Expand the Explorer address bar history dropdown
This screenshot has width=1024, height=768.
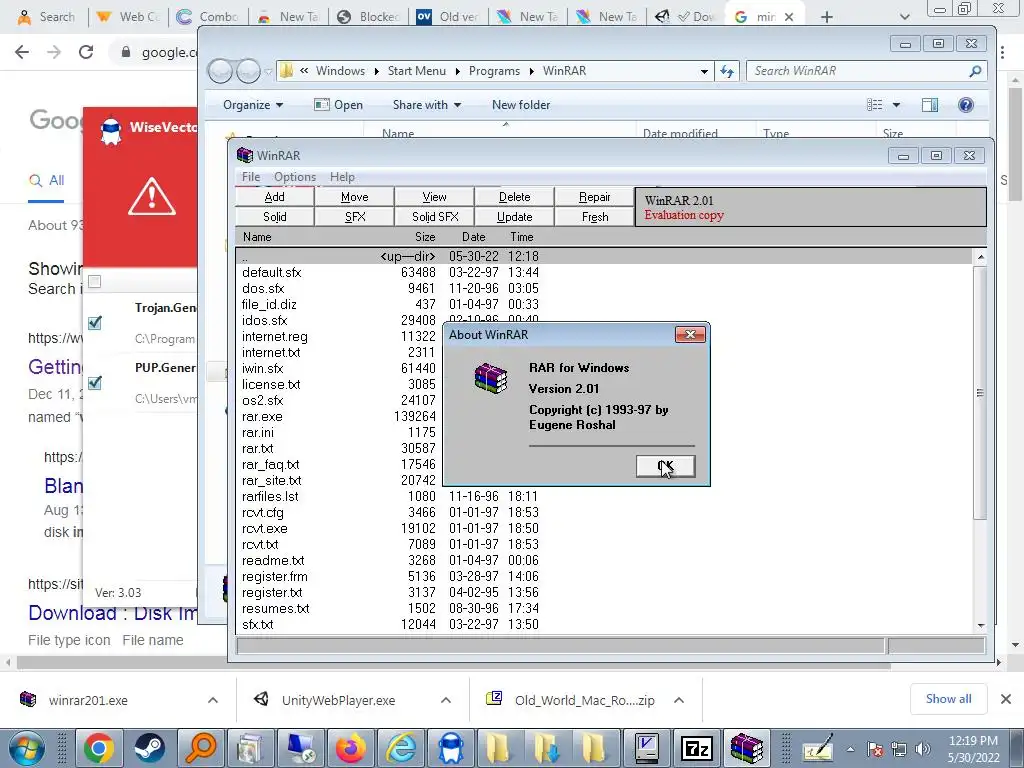point(704,71)
